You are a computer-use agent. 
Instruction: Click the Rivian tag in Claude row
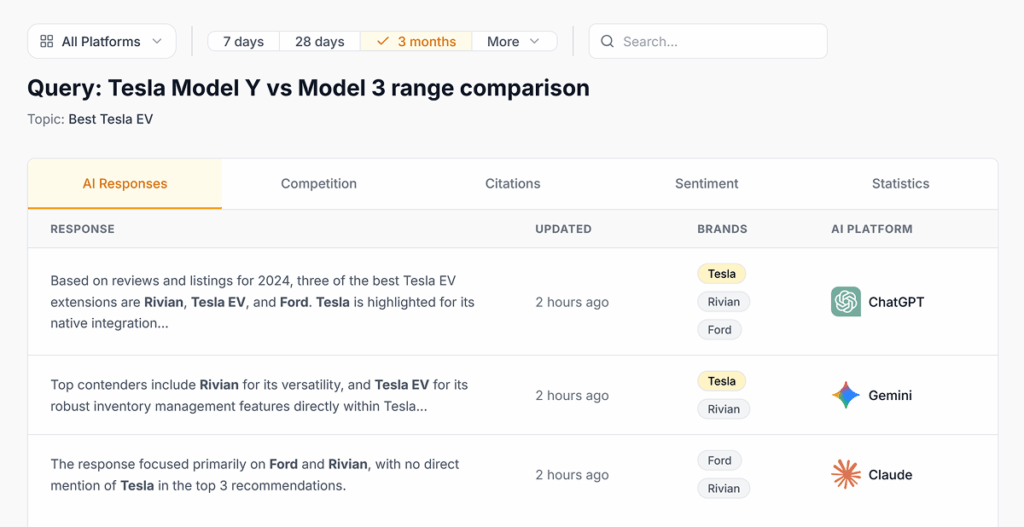click(724, 488)
